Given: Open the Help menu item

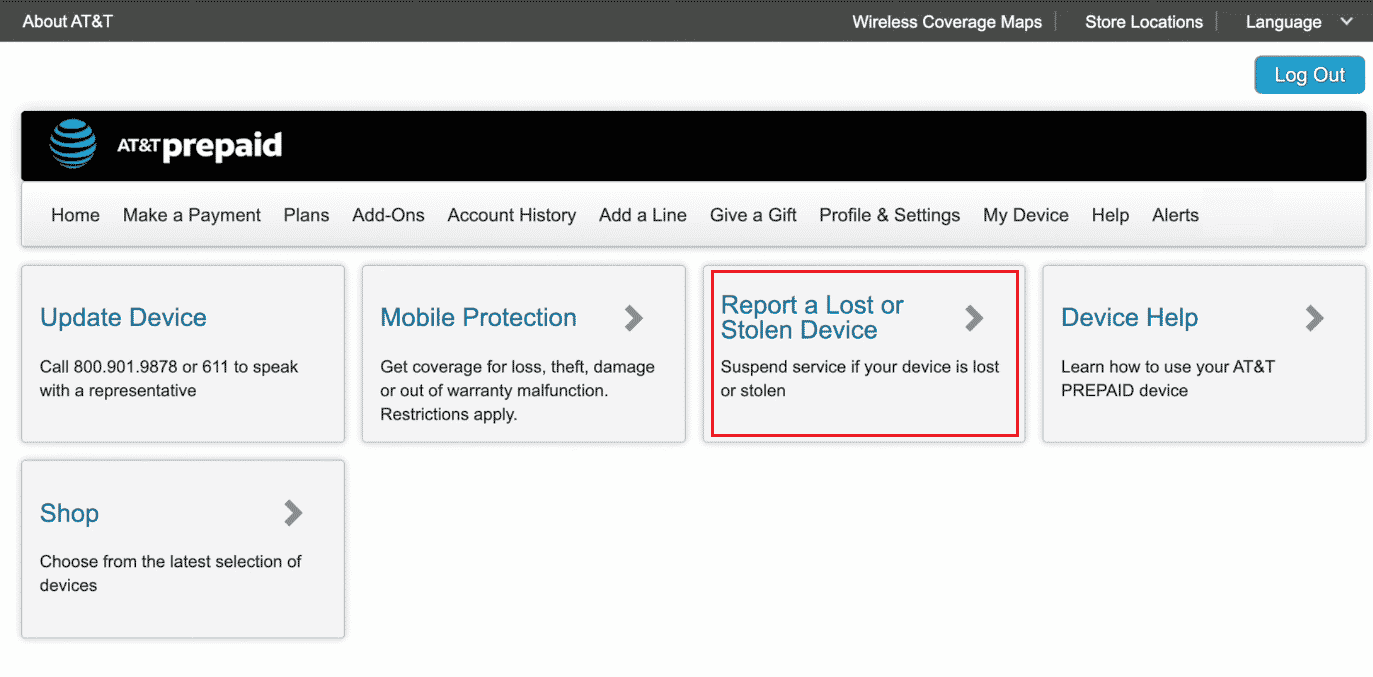Looking at the screenshot, I should [x=1110, y=215].
